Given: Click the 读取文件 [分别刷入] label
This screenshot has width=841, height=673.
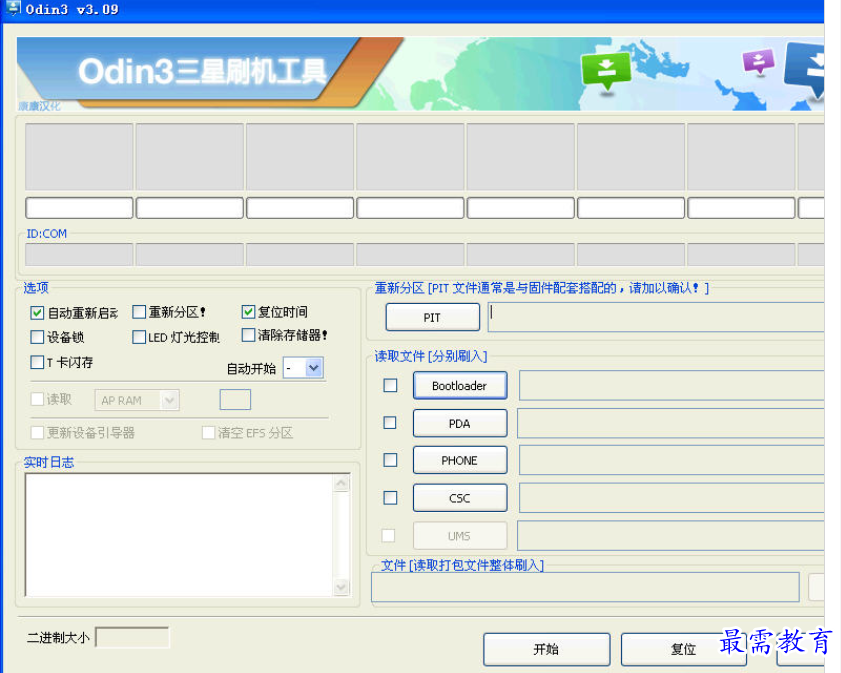Looking at the screenshot, I should (x=431, y=356).
